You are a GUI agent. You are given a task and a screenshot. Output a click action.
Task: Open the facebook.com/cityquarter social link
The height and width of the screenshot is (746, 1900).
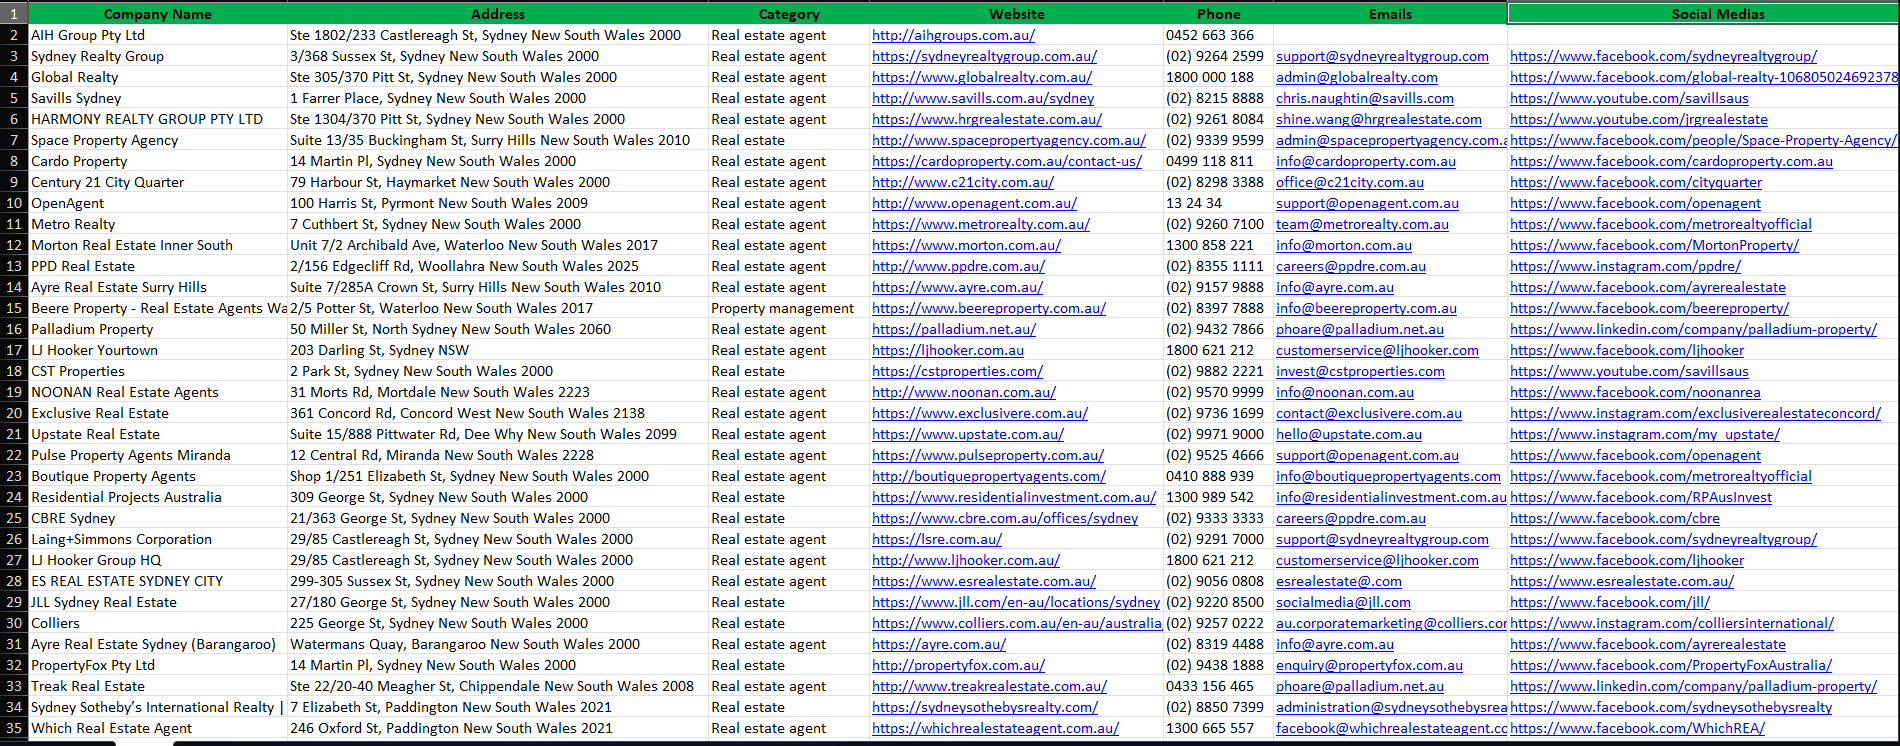1636,182
